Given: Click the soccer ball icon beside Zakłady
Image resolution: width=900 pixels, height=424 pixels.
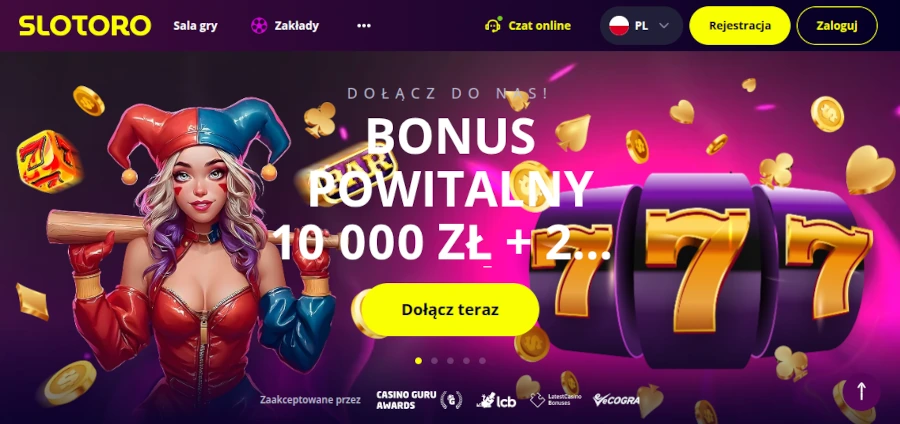Looking at the screenshot, I should click(x=259, y=26).
